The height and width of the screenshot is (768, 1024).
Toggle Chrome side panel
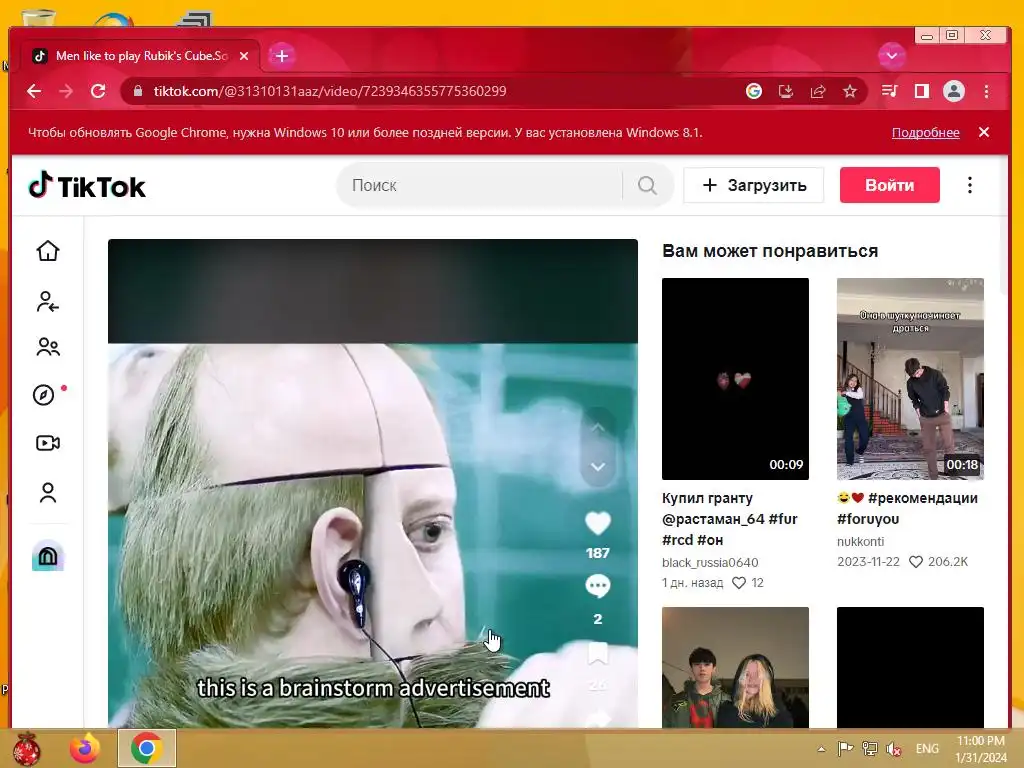(921, 91)
